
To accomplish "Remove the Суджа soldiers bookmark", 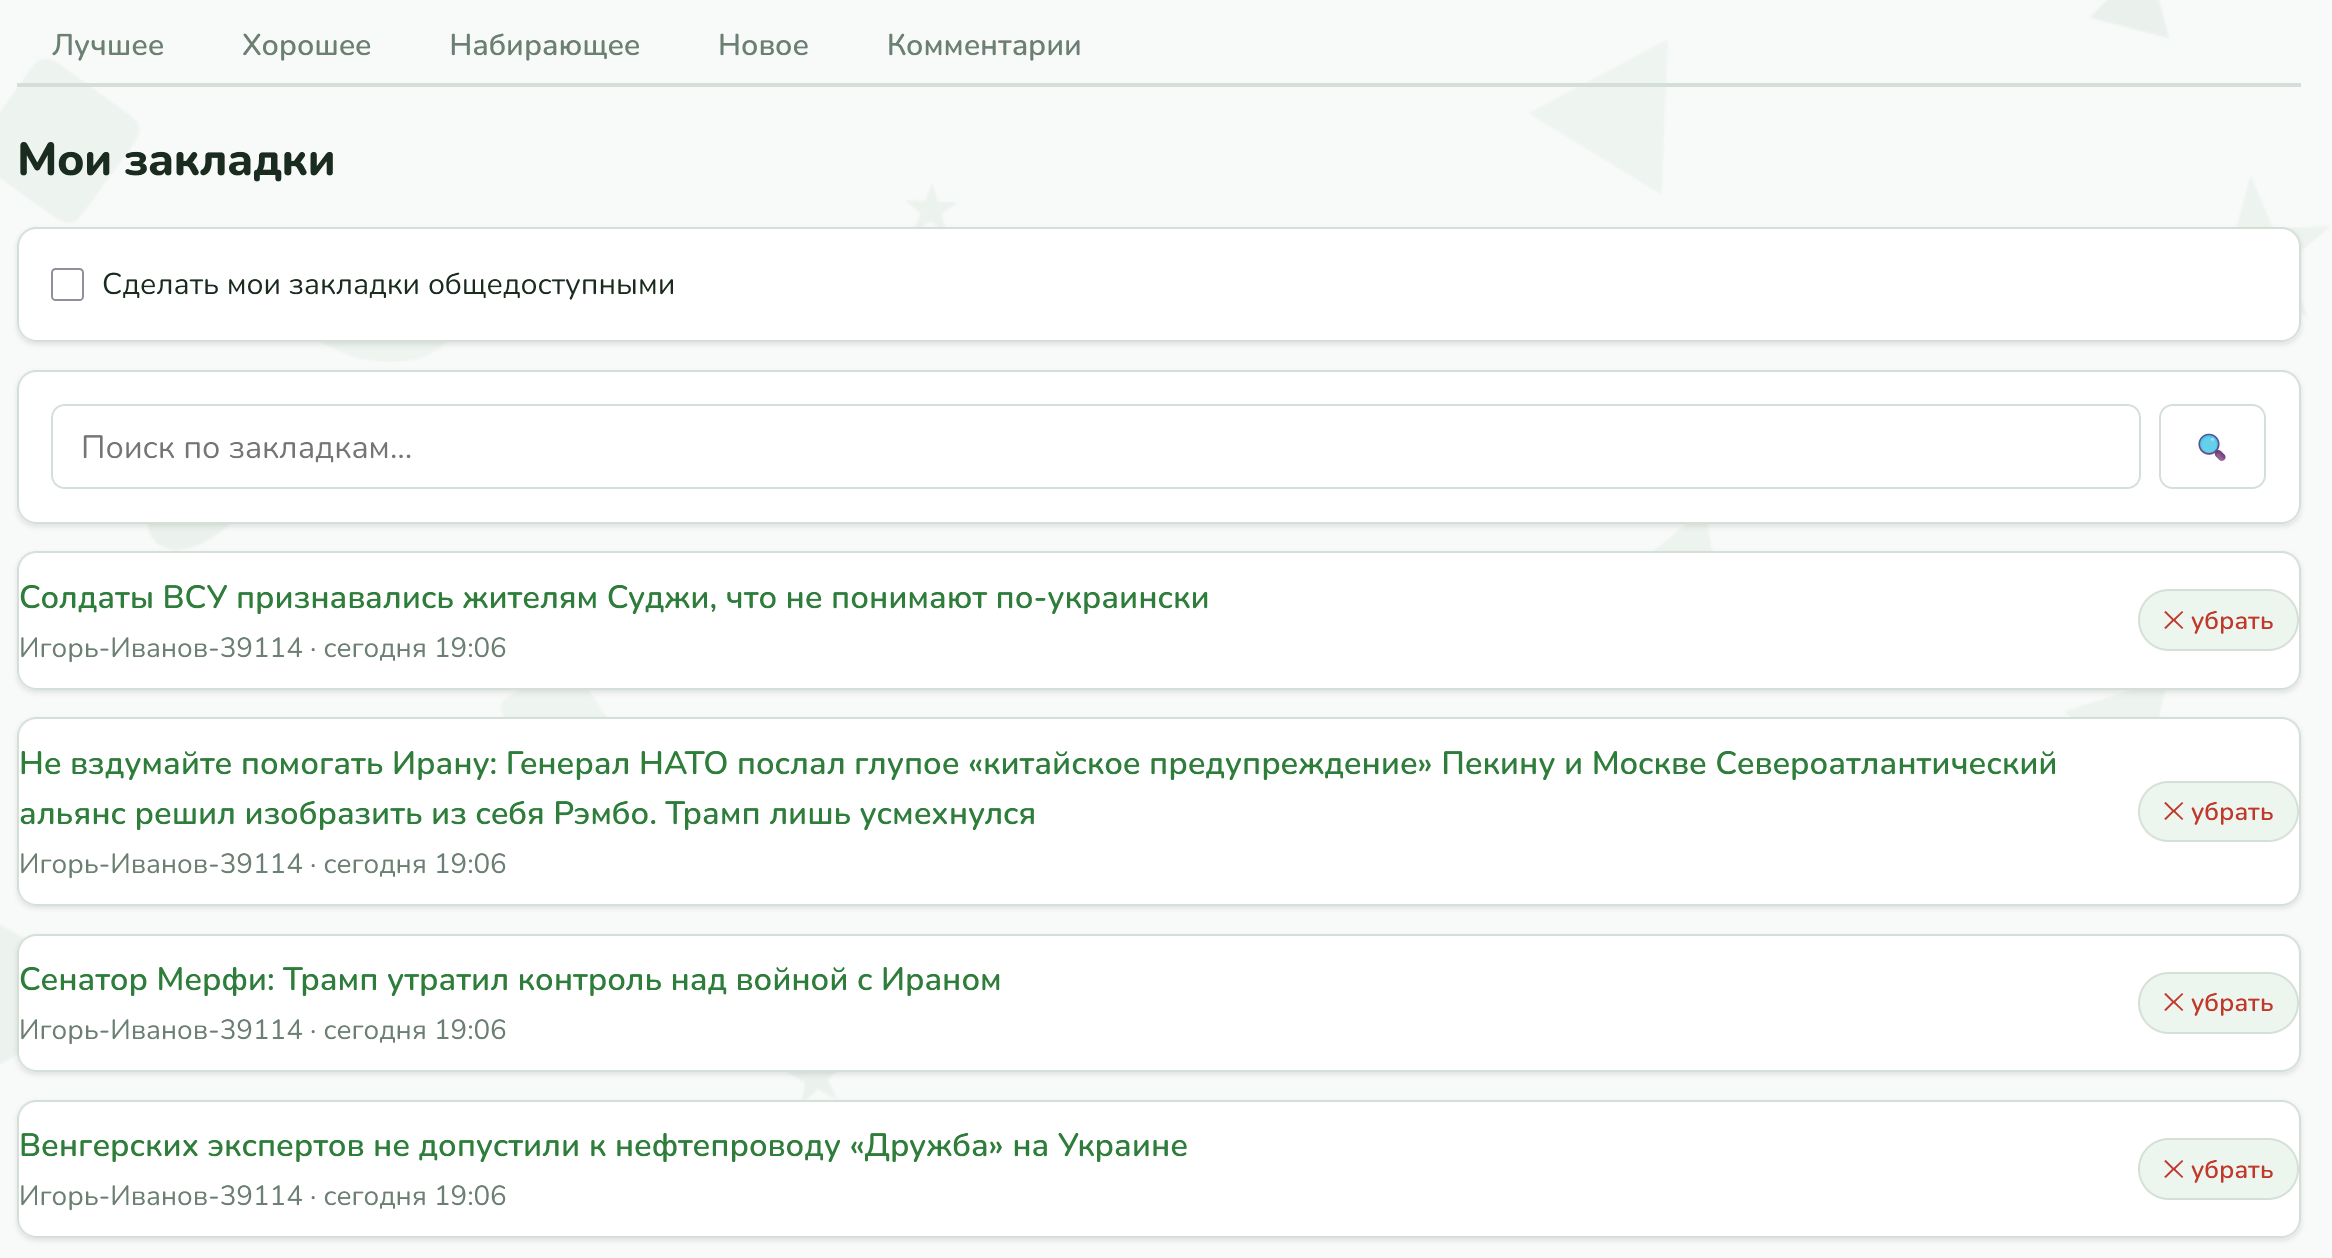I will (2217, 621).
